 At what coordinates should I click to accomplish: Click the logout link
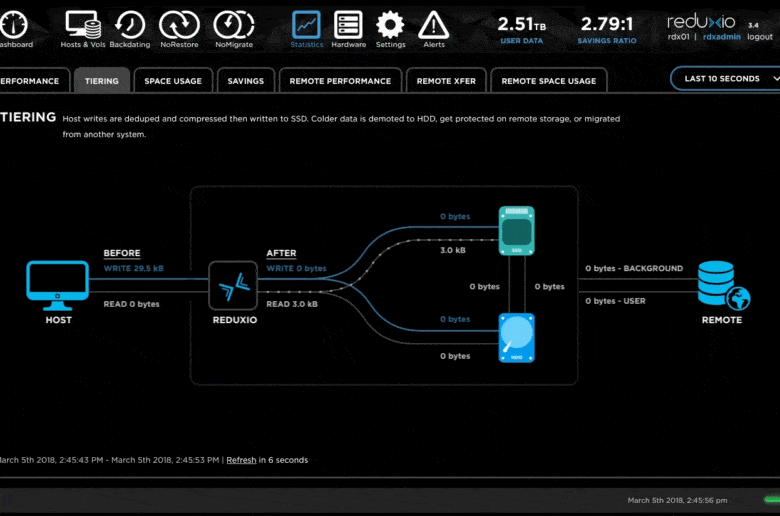(760, 37)
